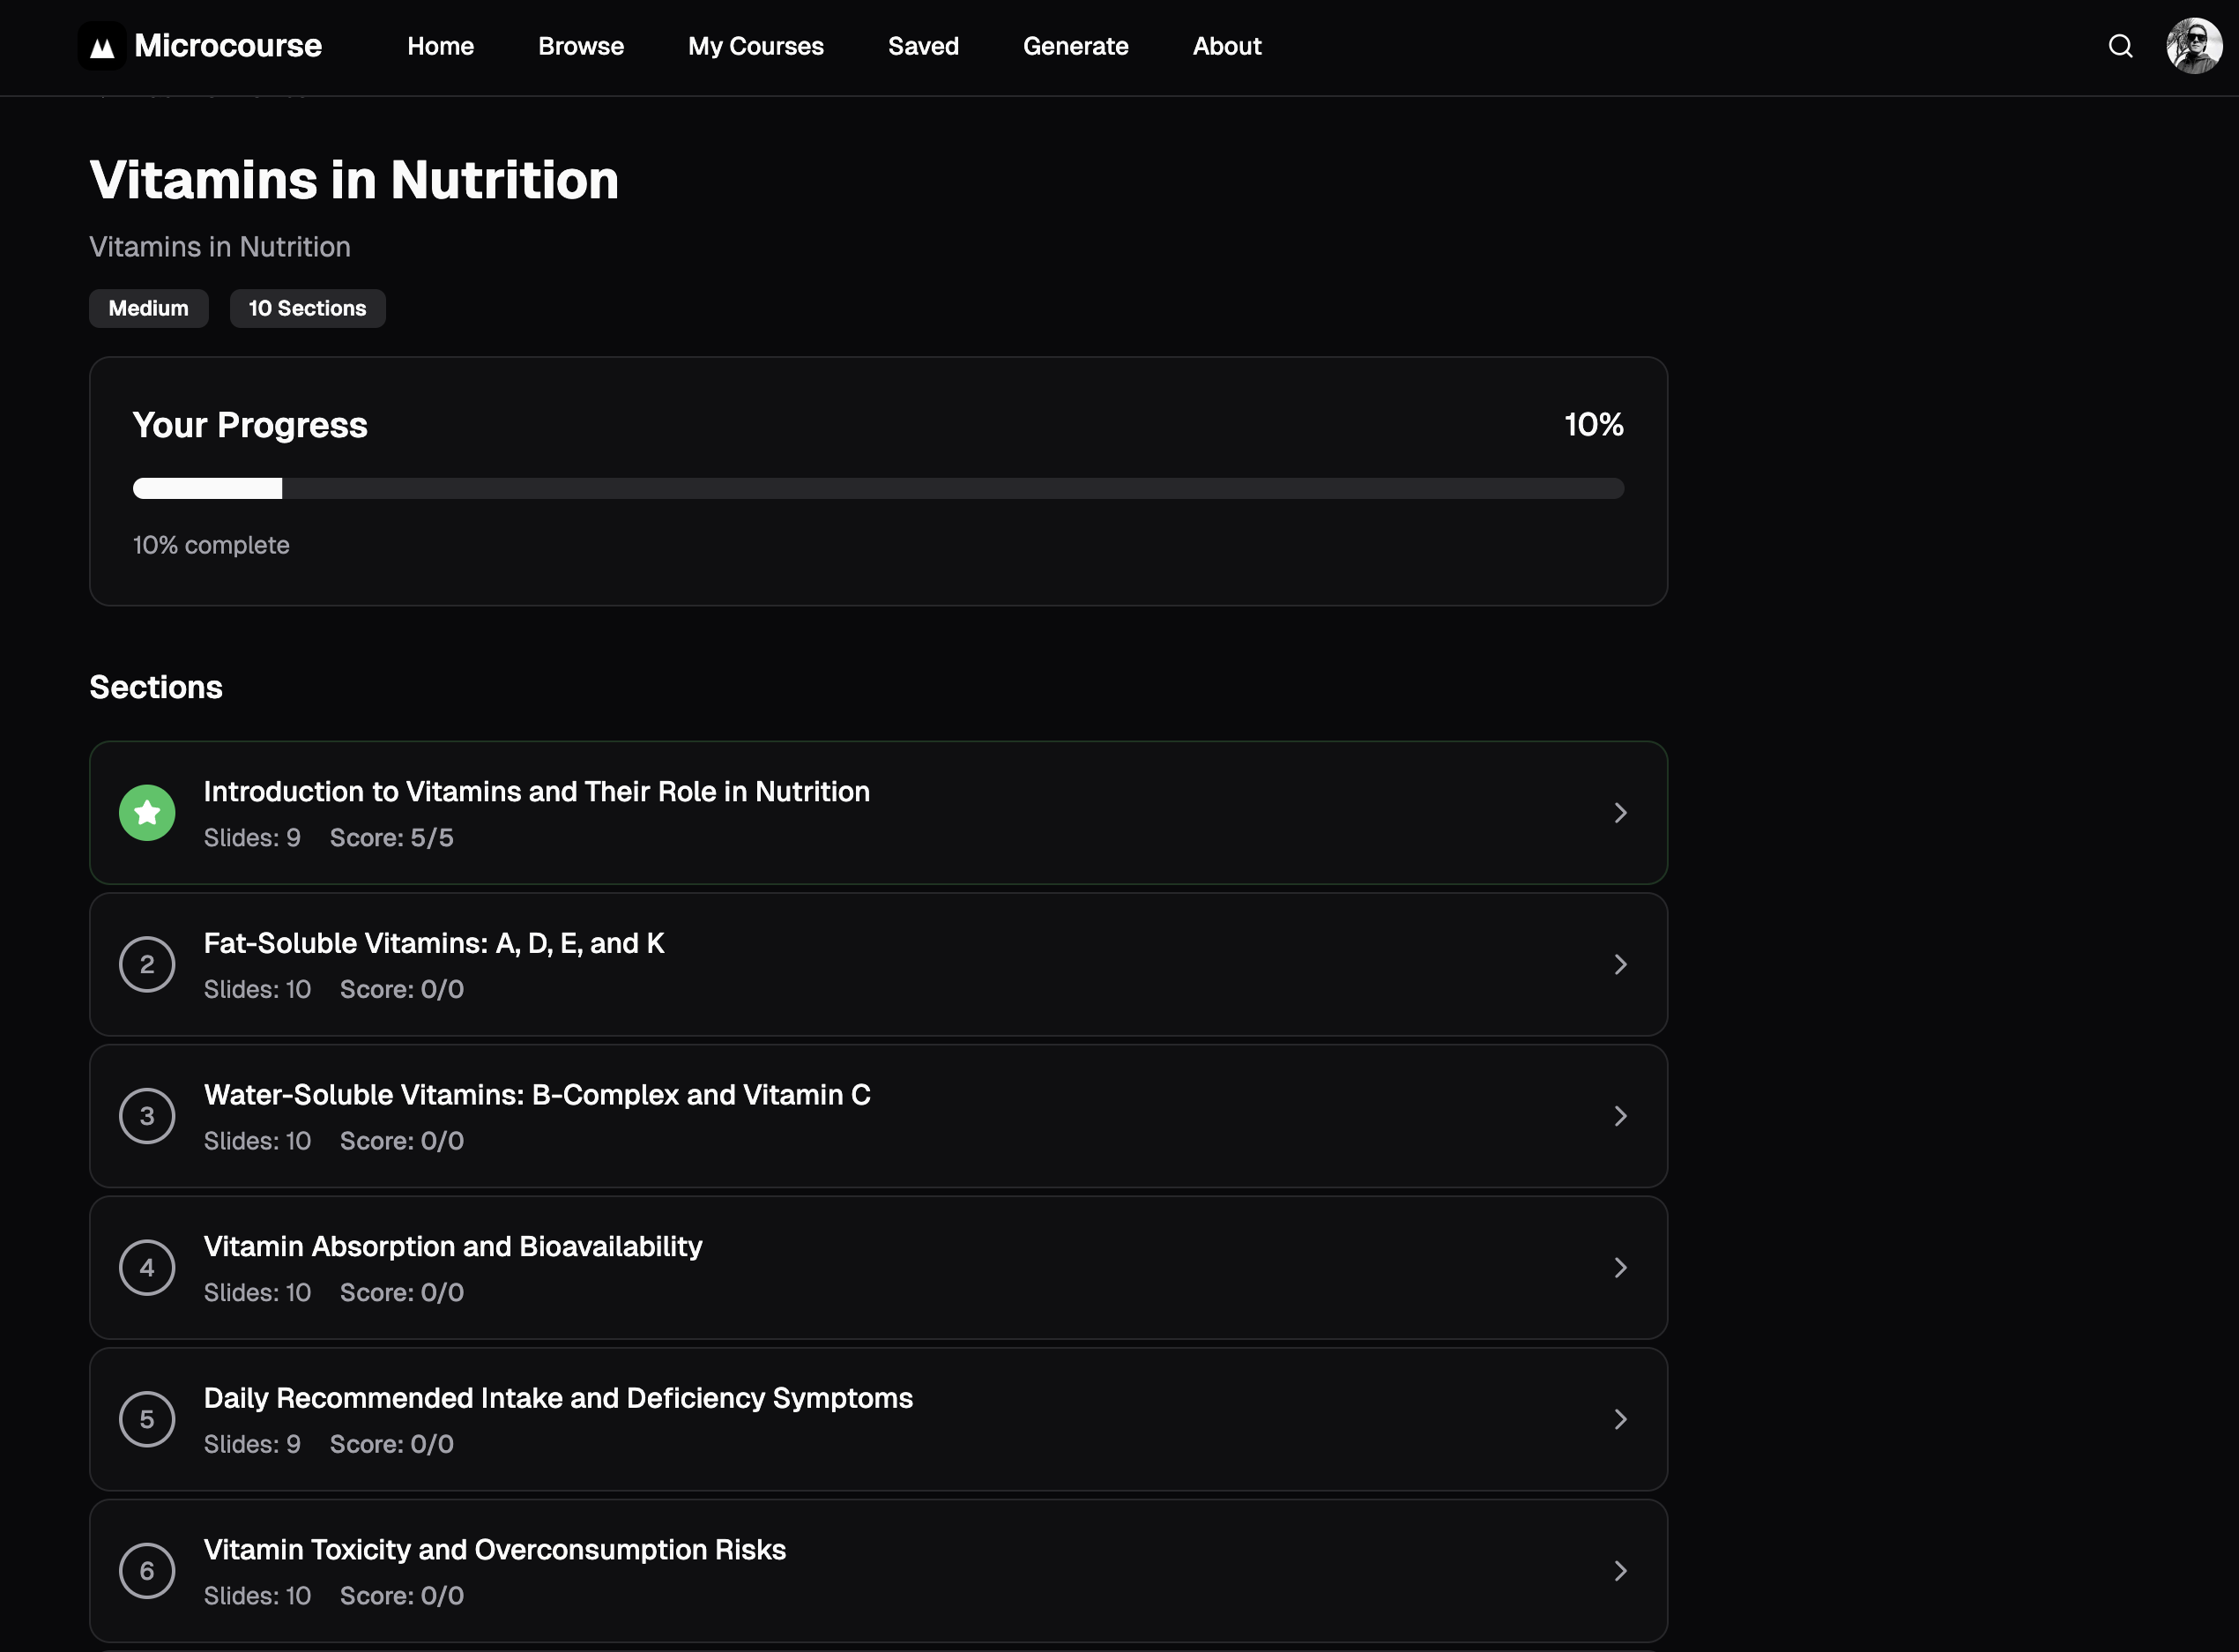
Task: Click the Microcourse logo icon
Action: click(102, 46)
